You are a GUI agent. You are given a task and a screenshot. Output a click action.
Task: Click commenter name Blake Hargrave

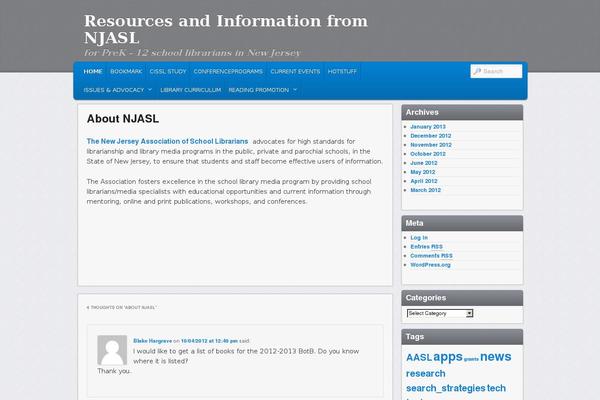point(152,341)
